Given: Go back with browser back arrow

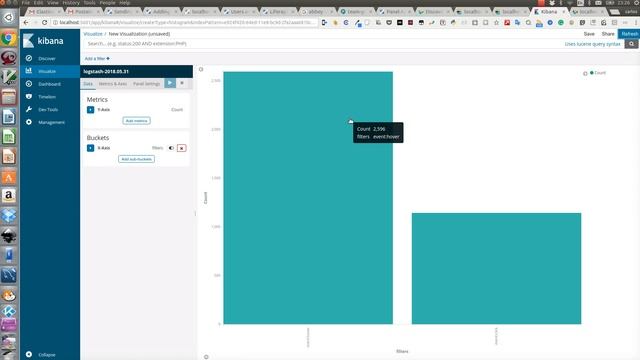Looking at the screenshot, I should coord(26,22).
